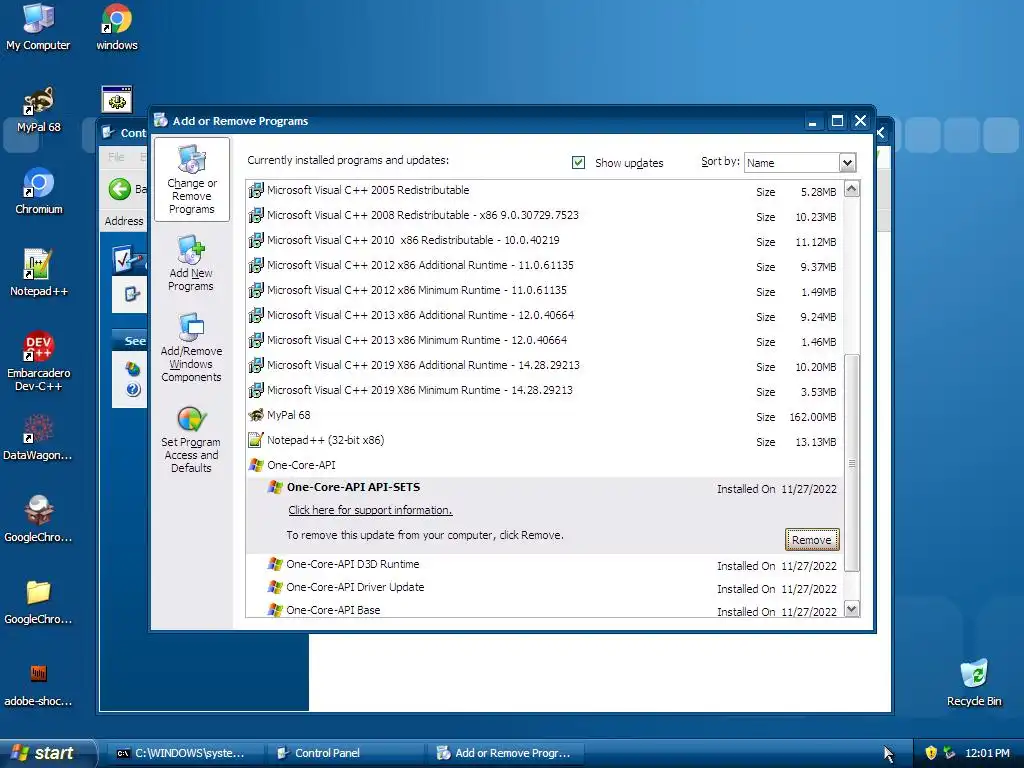Expand the See Also panel in Control Panel
The image size is (1024, 768).
click(130, 341)
